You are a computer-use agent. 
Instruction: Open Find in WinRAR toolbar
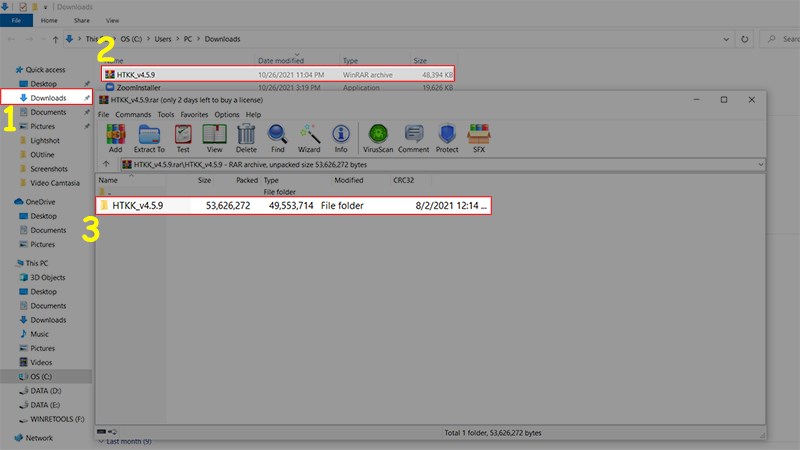click(278, 138)
